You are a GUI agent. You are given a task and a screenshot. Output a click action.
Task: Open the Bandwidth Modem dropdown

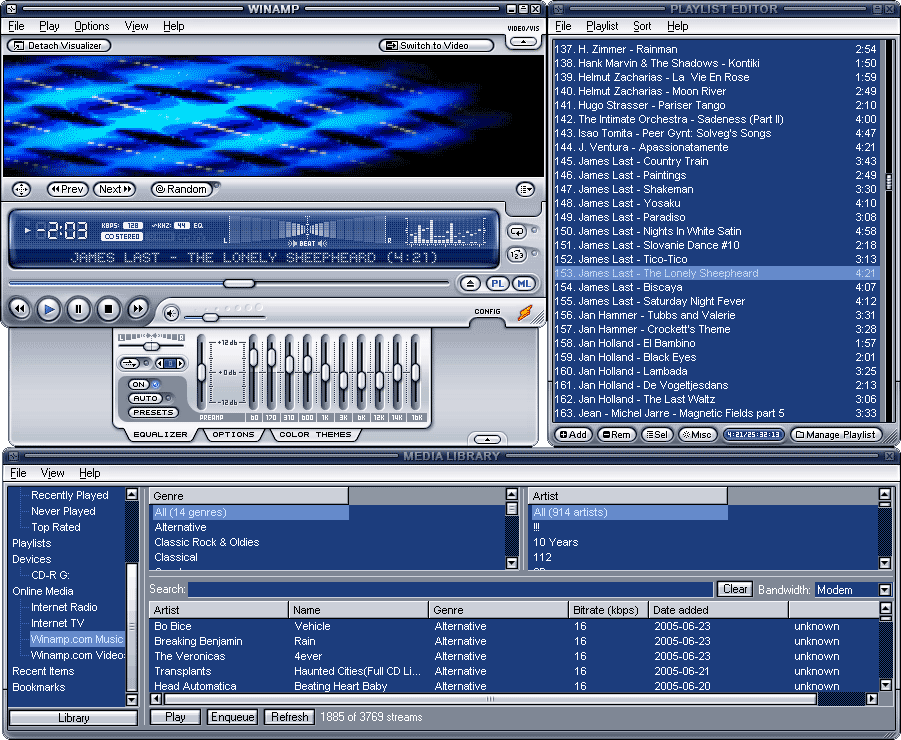[x=884, y=590]
